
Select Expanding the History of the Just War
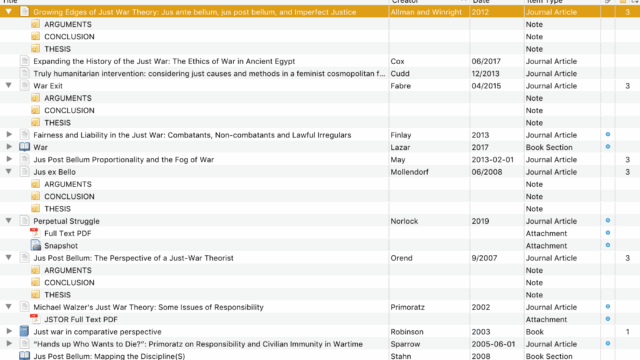coord(164,61)
